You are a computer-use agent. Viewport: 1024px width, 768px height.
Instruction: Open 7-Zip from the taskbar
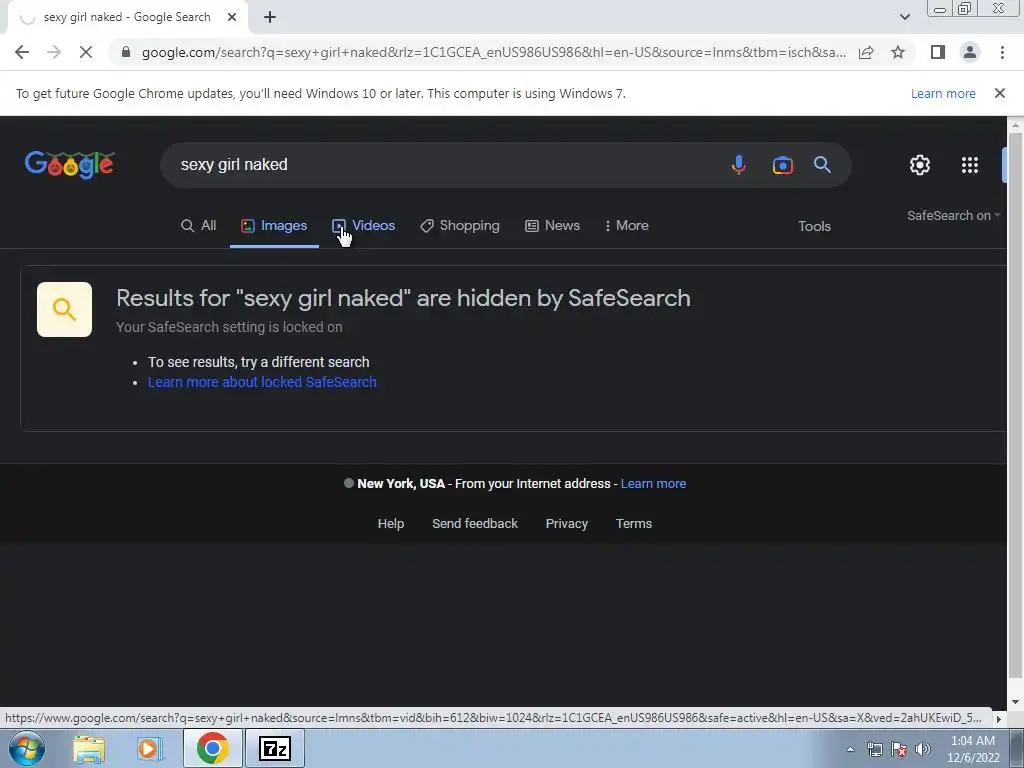tap(274, 748)
